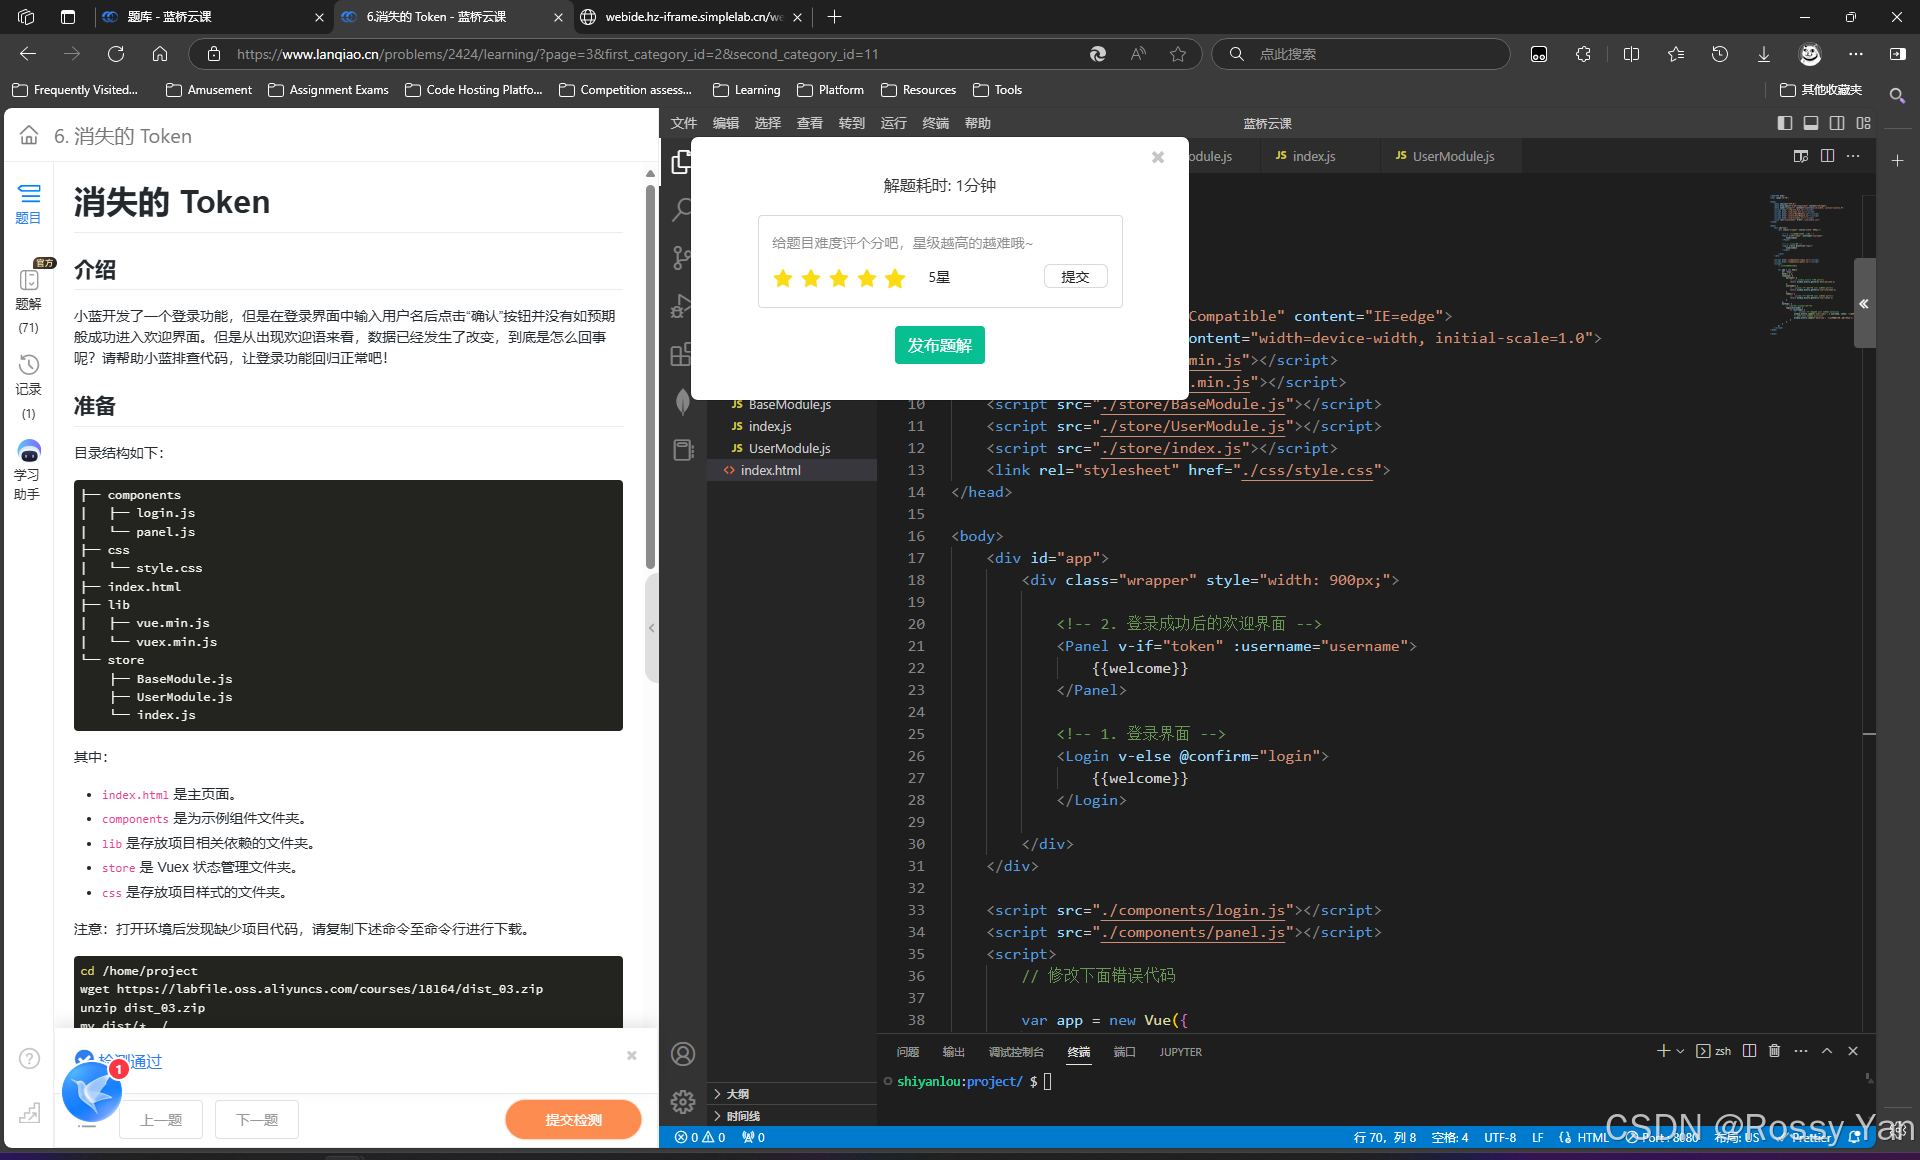Toggle the secondary side bar visibility

click(x=1838, y=123)
